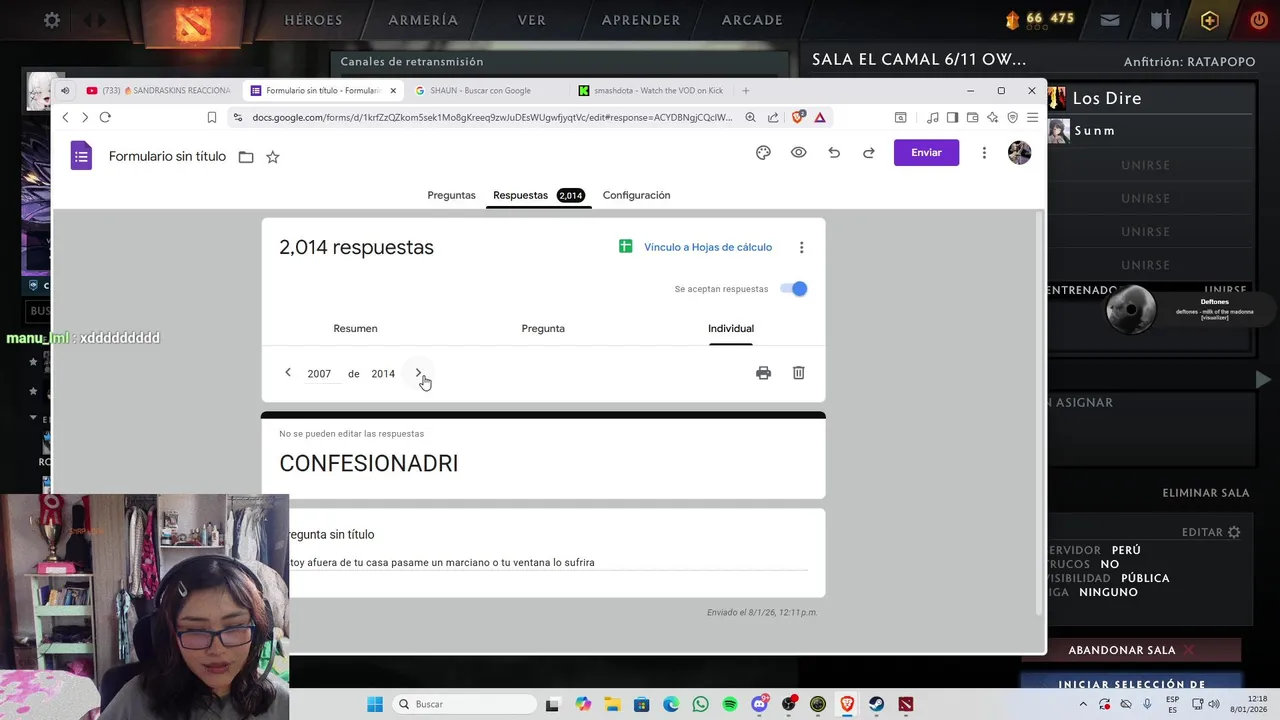Image resolution: width=1280 pixels, height=720 pixels.
Task: Click ELIMINAR SALA in Dota lobby
Action: coord(1206,493)
